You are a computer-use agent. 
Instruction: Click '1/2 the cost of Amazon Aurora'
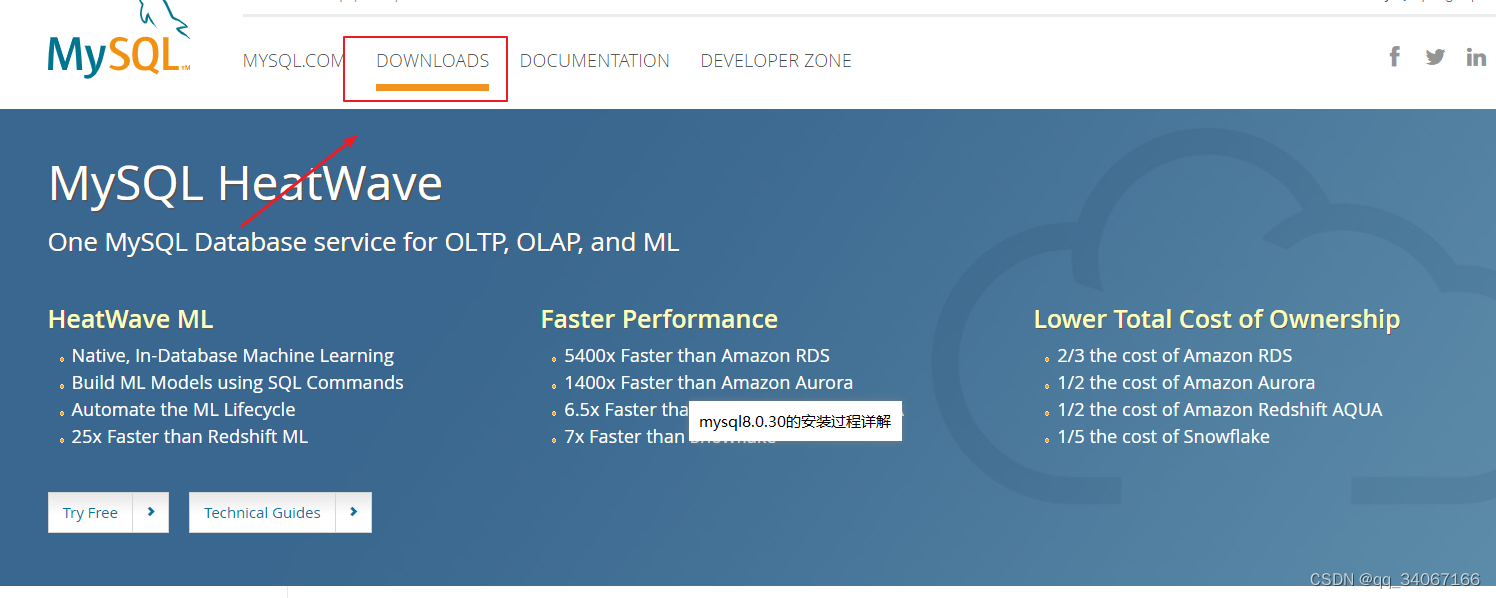pos(1186,383)
